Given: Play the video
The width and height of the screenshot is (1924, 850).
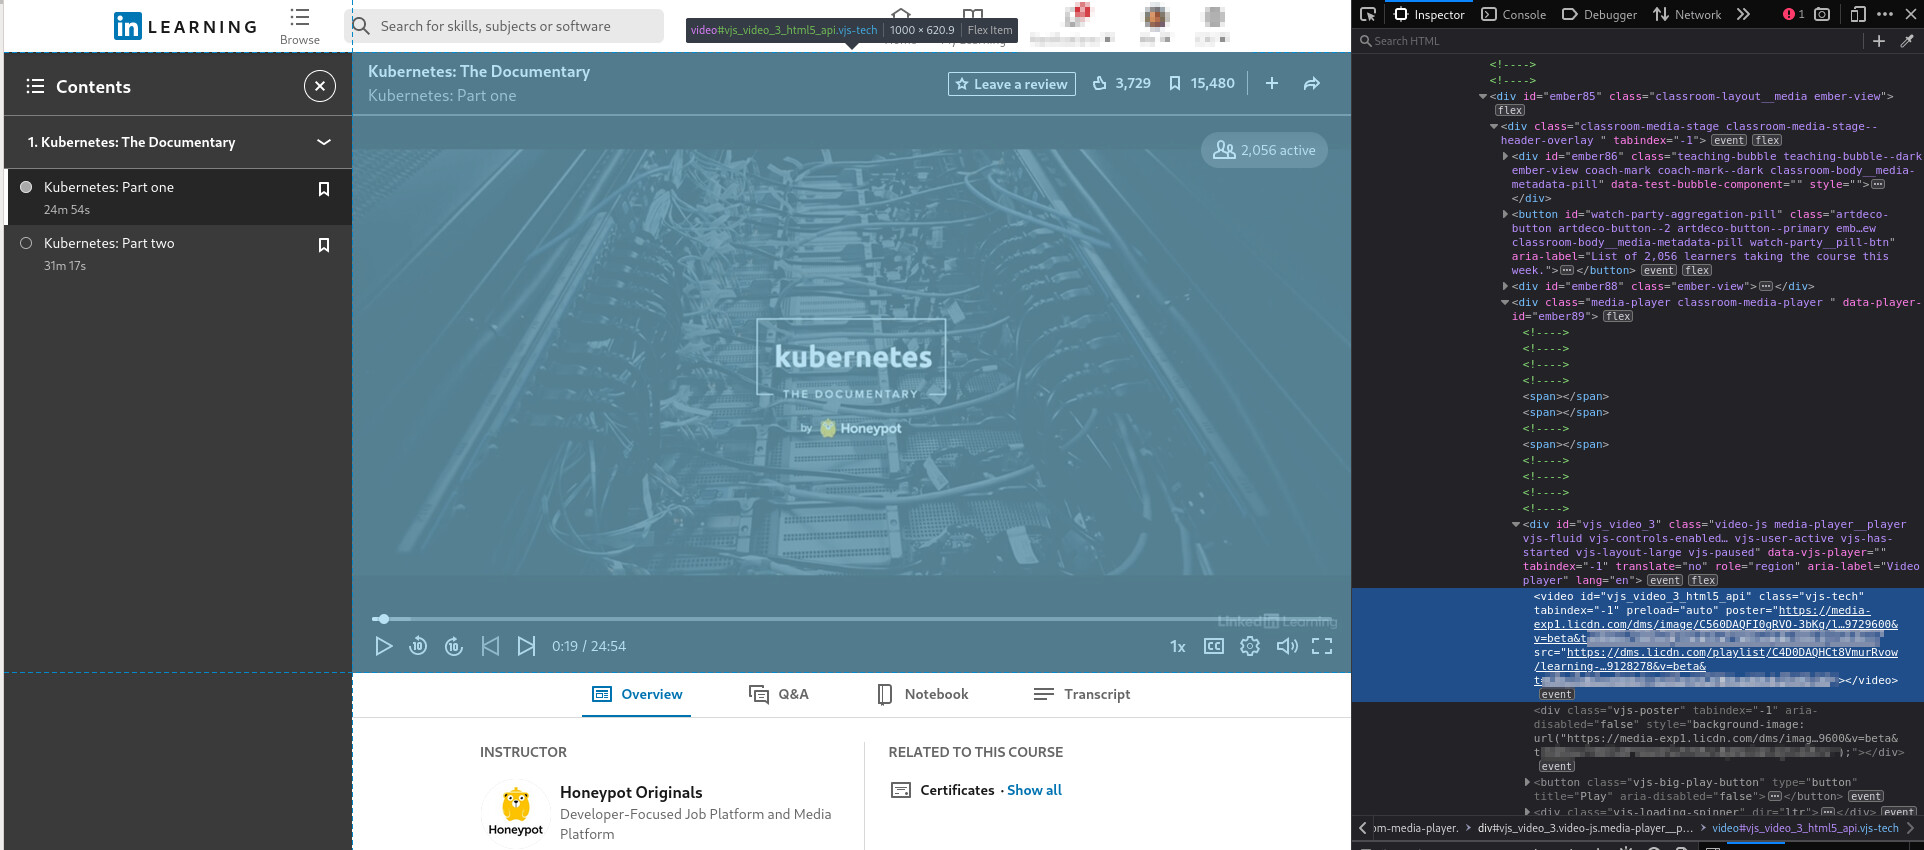Looking at the screenshot, I should tap(383, 646).
